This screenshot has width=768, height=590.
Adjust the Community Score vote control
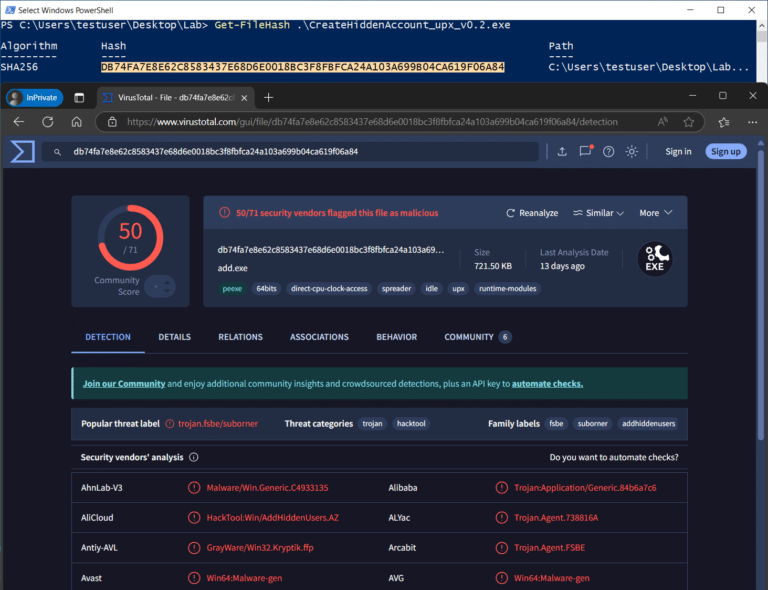click(160, 286)
